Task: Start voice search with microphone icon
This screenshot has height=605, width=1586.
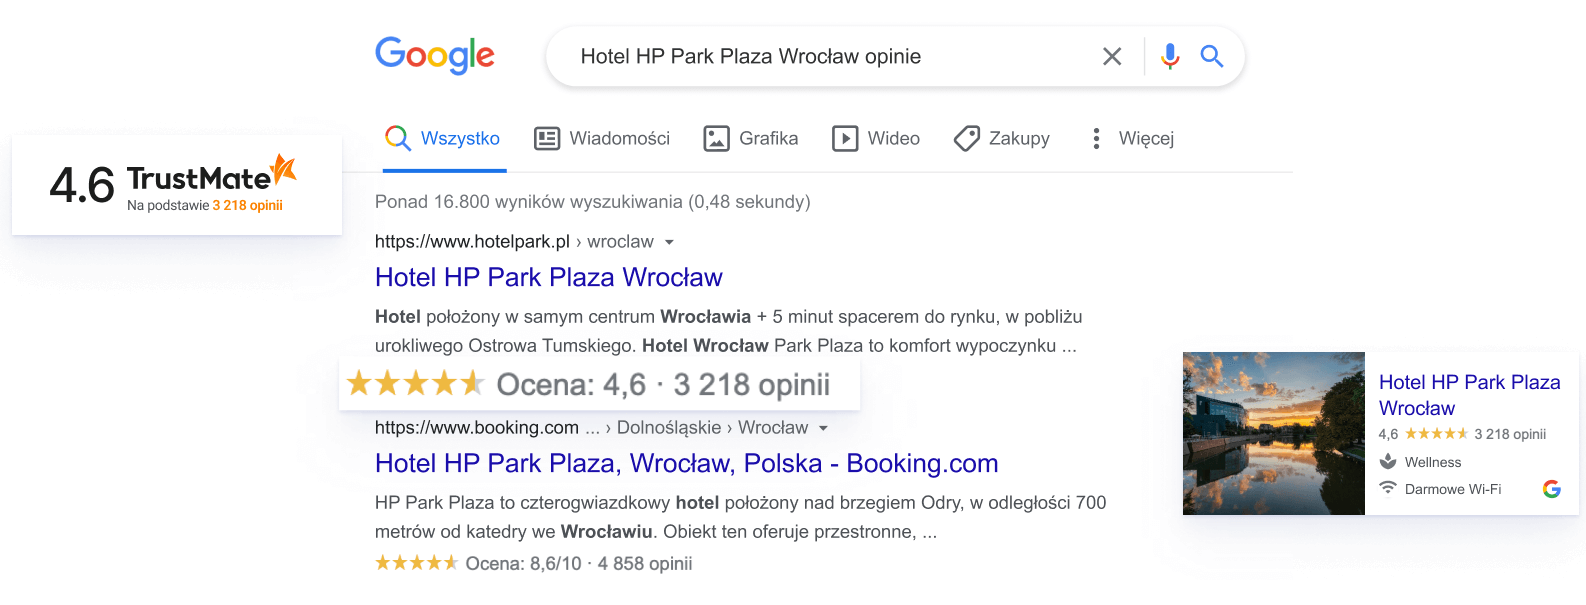Action: coord(1170,56)
